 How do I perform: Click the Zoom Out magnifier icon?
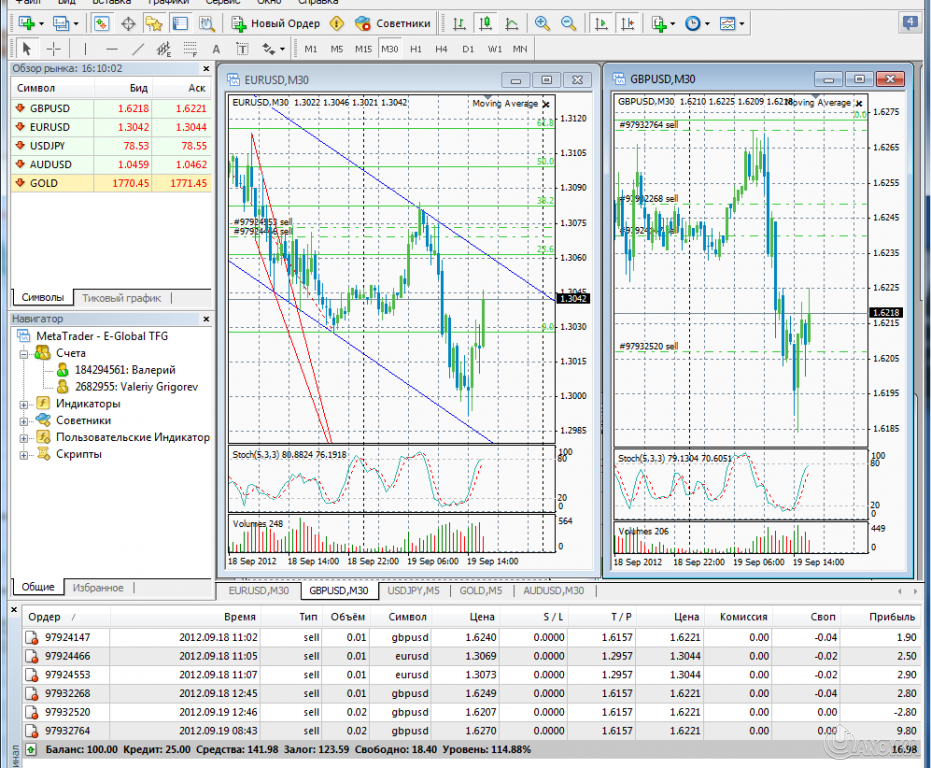click(x=568, y=23)
